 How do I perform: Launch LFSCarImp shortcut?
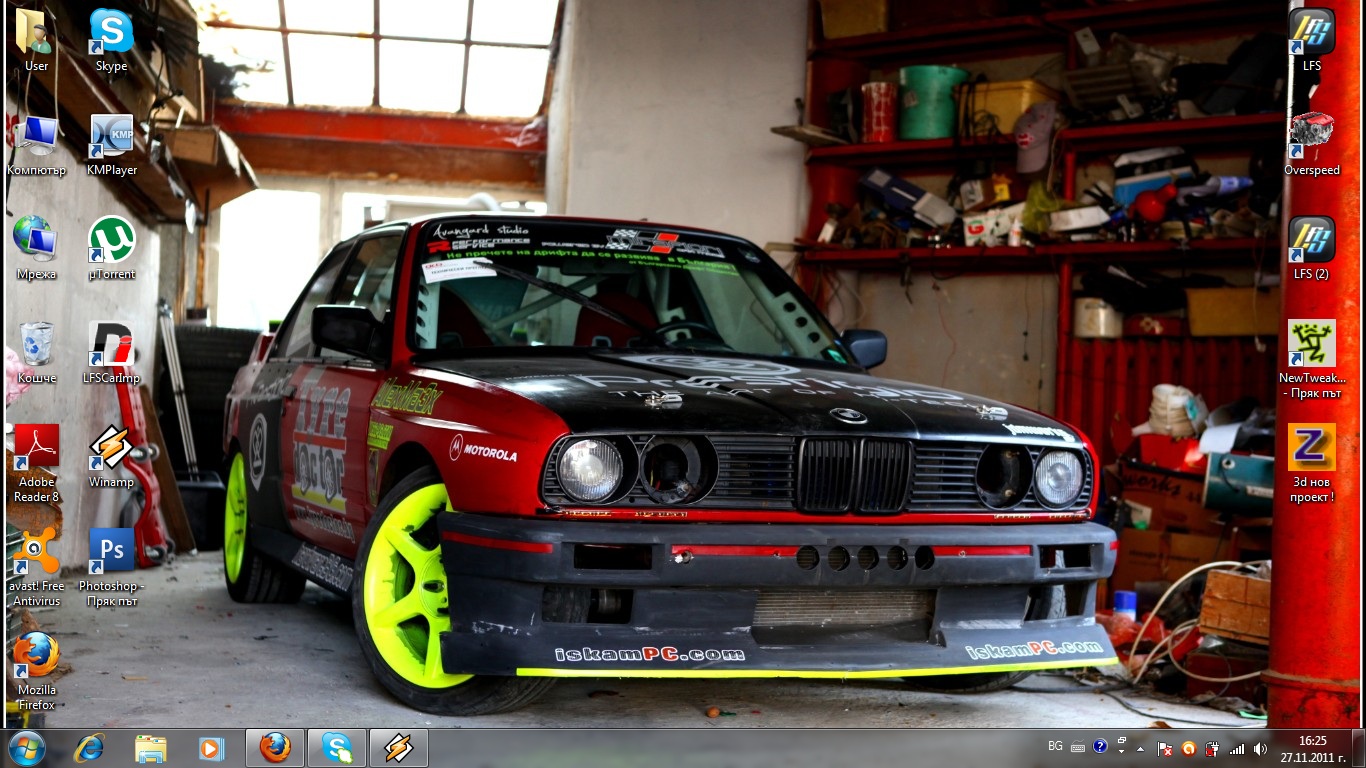click(x=111, y=352)
